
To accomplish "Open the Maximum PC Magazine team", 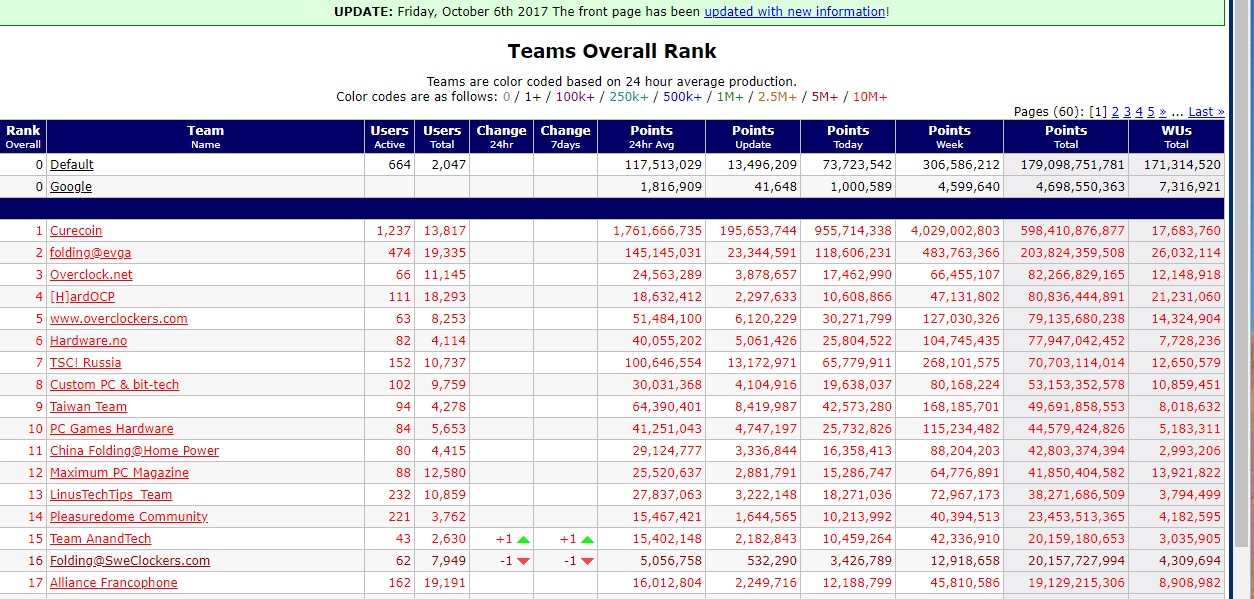I will pyautogui.click(x=119, y=473).
